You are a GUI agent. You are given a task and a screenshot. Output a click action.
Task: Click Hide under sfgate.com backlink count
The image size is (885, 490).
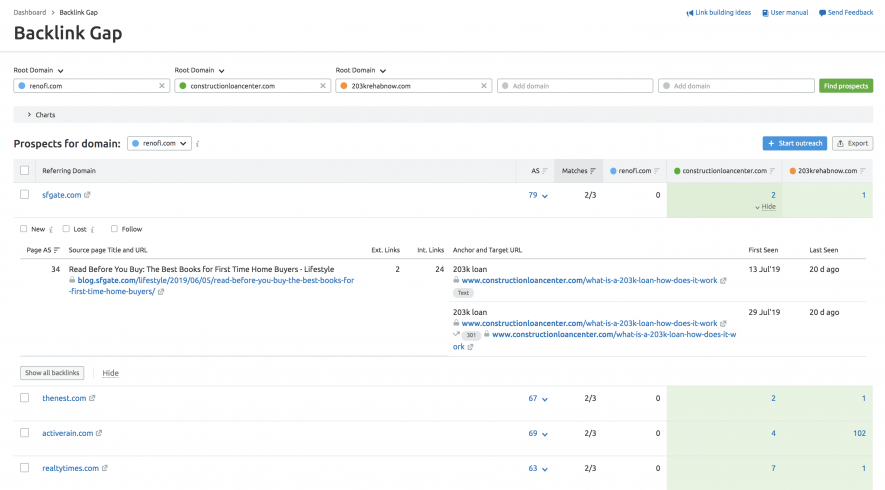click(x=768, y=207)
